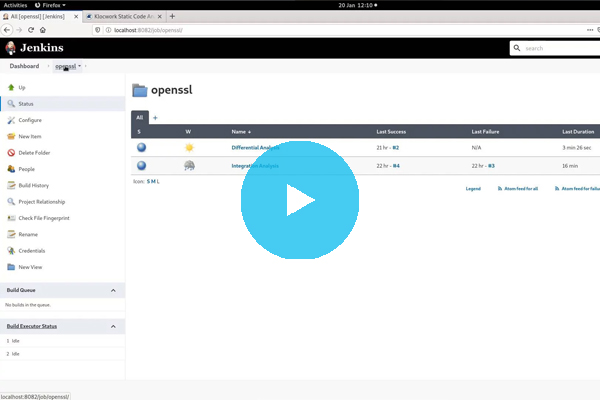Sort by Last Success column header
600x400 pixels.
click(391, 132)
